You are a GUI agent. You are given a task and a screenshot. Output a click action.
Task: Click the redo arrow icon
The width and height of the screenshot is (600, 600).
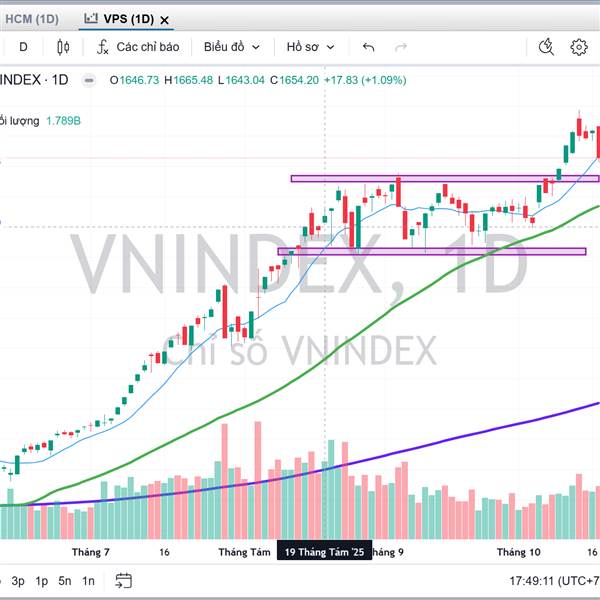pos(401,47)
